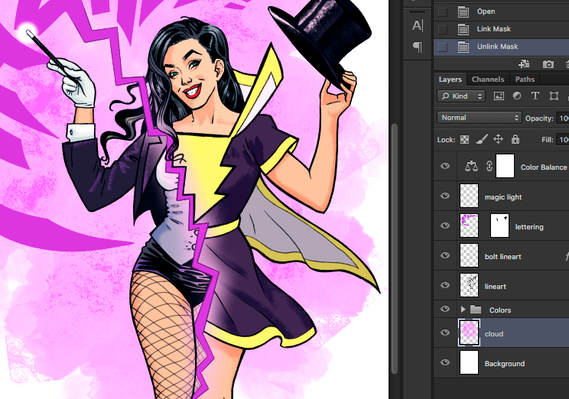Image resolution: width=569 pixels, height=399 pixels.
Task: Select the magic light layer name
Action: tap(503, 197)
